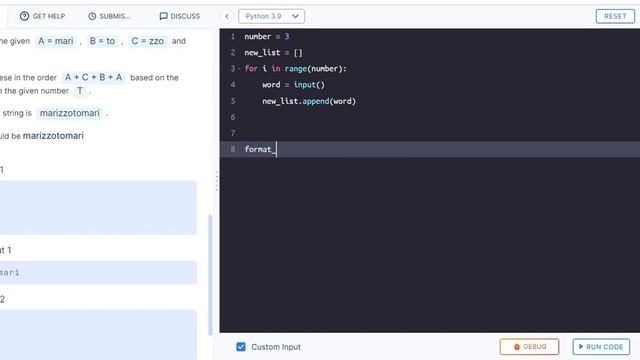
Task: Open the Submissions tab
Action: click(109, 16)
